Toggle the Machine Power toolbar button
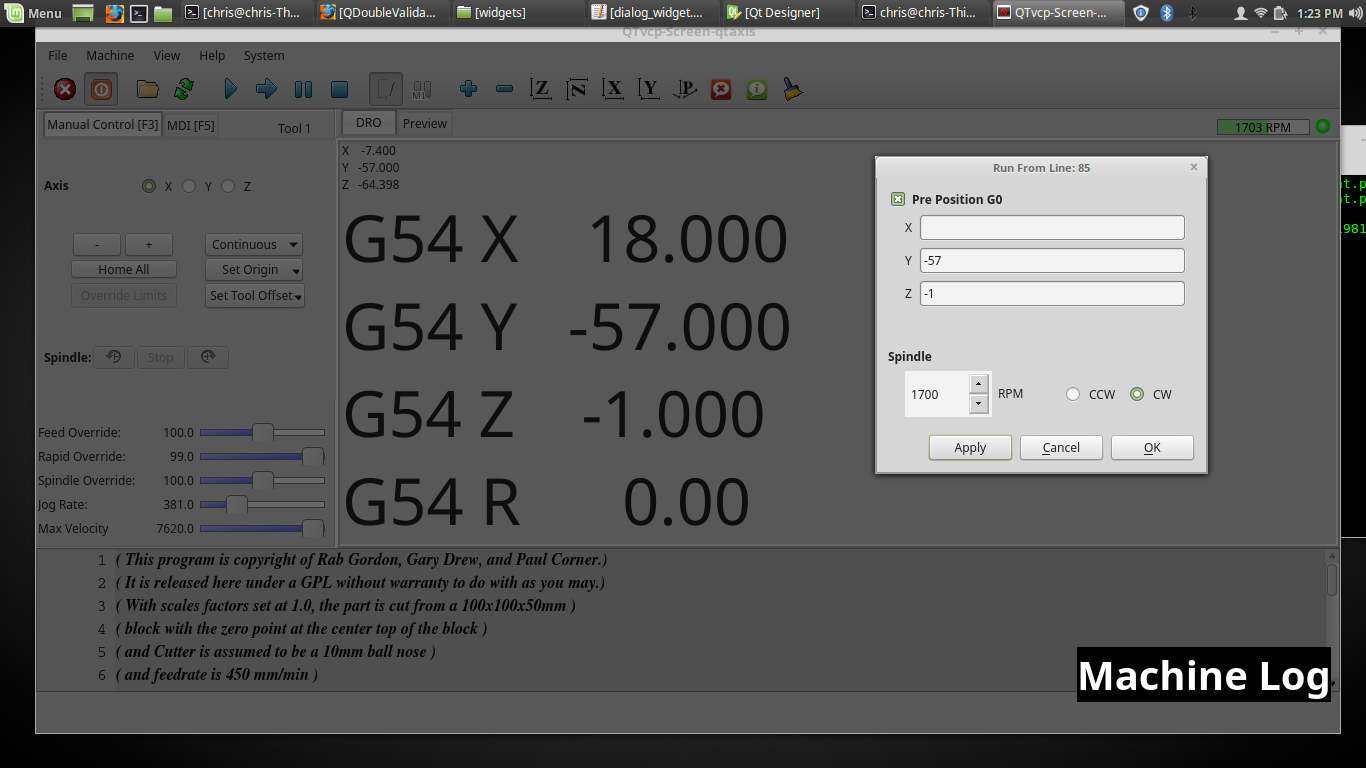This screenshot has width=1366, height=768. point(101,89)
